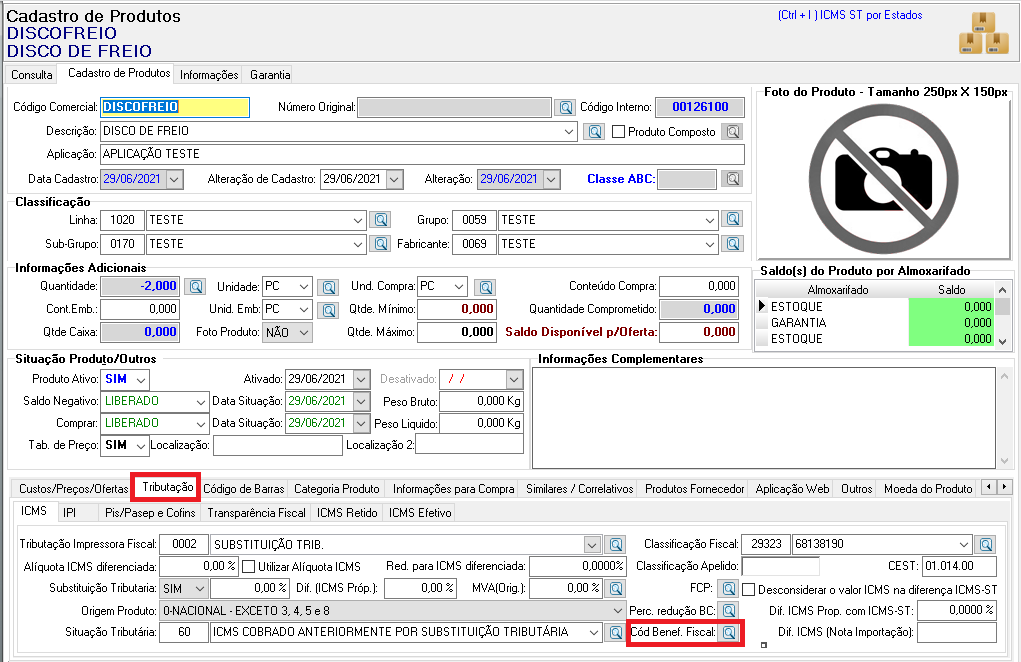Click CEST field 01.014.00

coord(960,566)
